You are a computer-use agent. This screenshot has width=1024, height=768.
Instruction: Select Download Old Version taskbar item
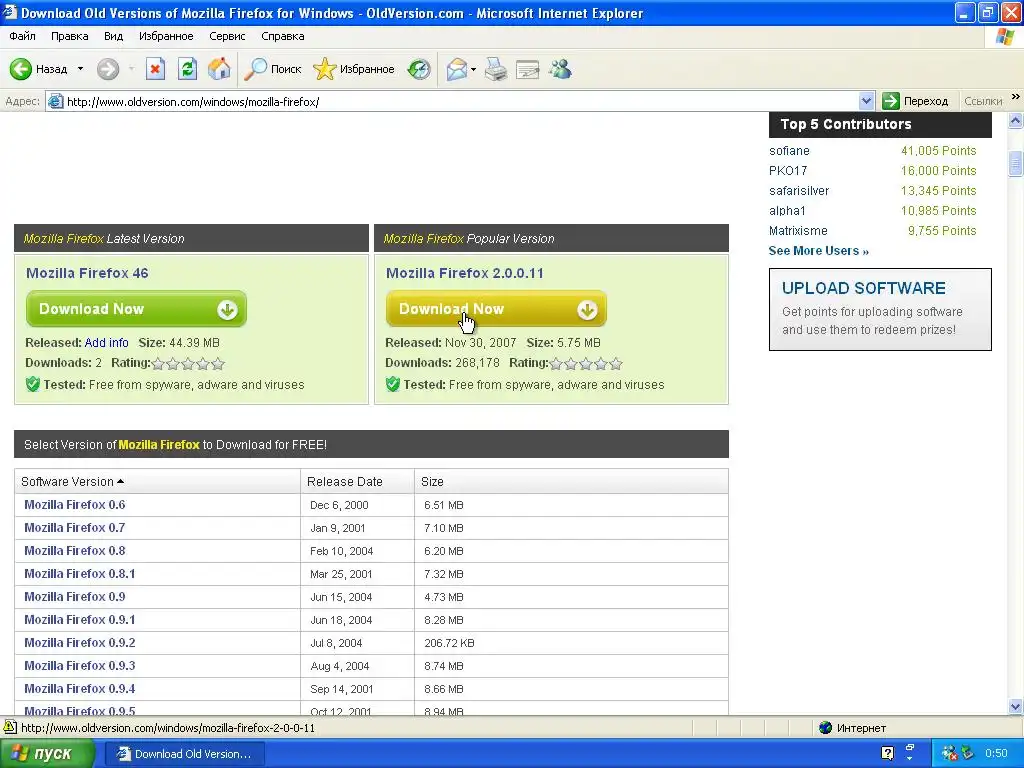coord(185,754)
